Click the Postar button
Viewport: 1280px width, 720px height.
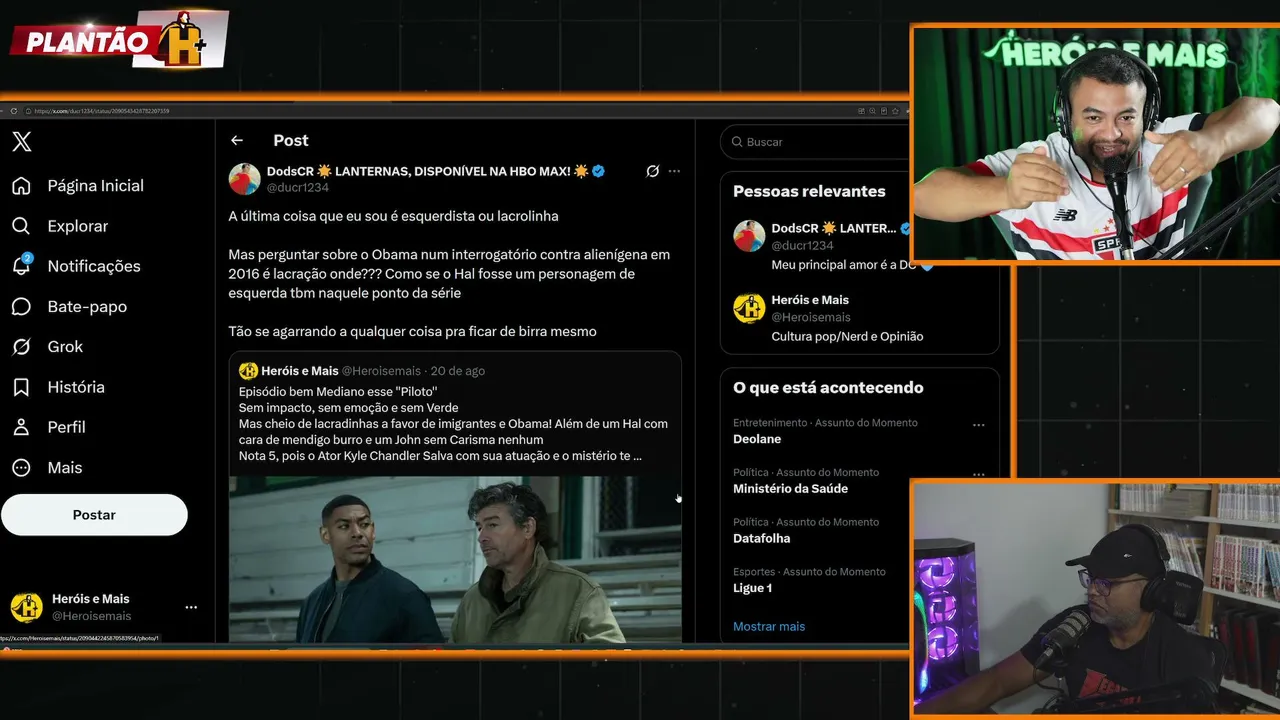[94, 515]
